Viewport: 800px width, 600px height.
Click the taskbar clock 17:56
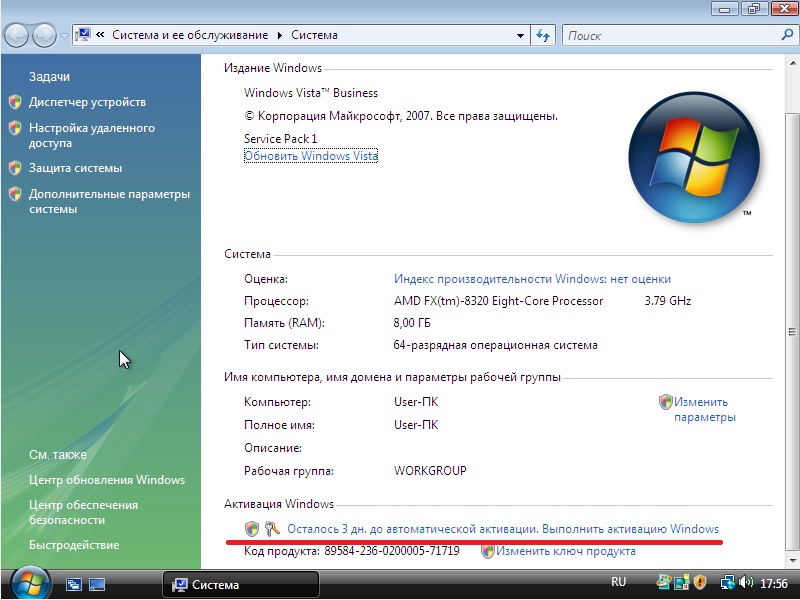774,583
